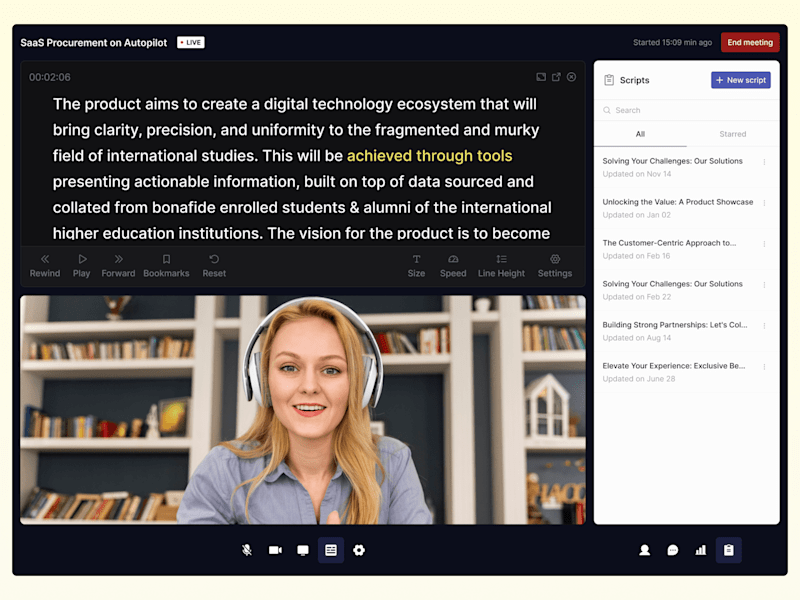Click the New script button
The width and height of the screenshot is (800, 600).
pos(741,80)
